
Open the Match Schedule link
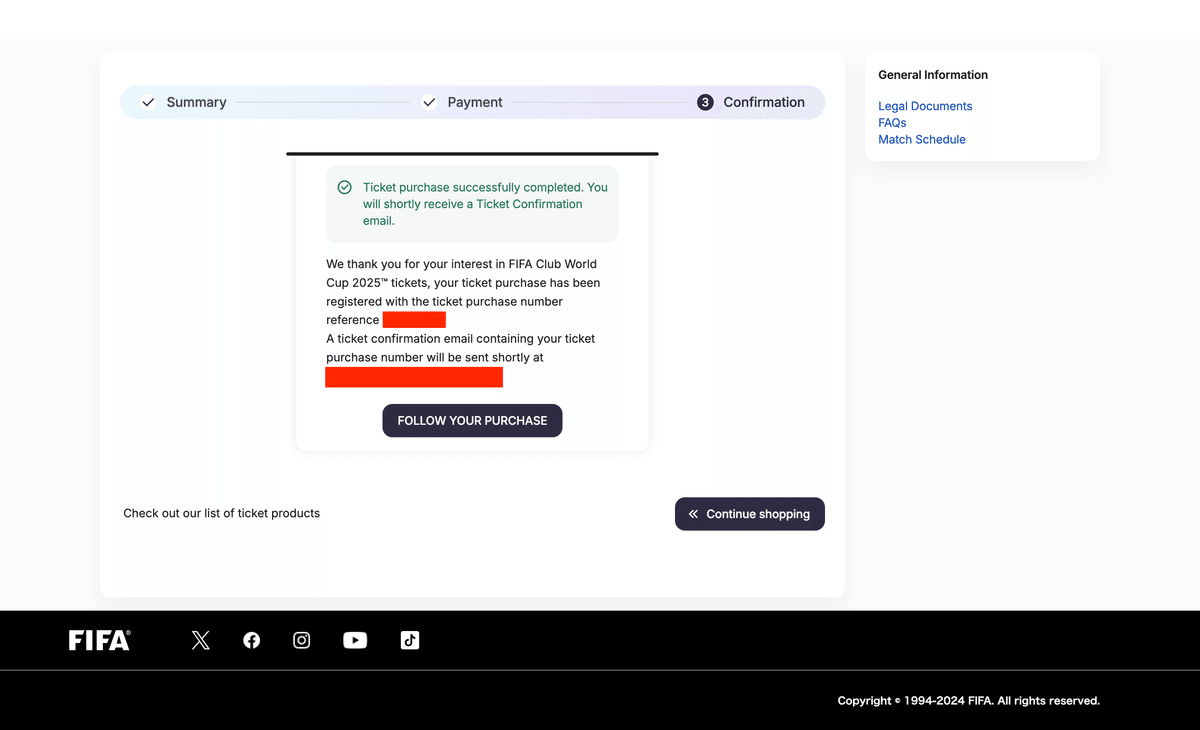(x=922, y=140)
